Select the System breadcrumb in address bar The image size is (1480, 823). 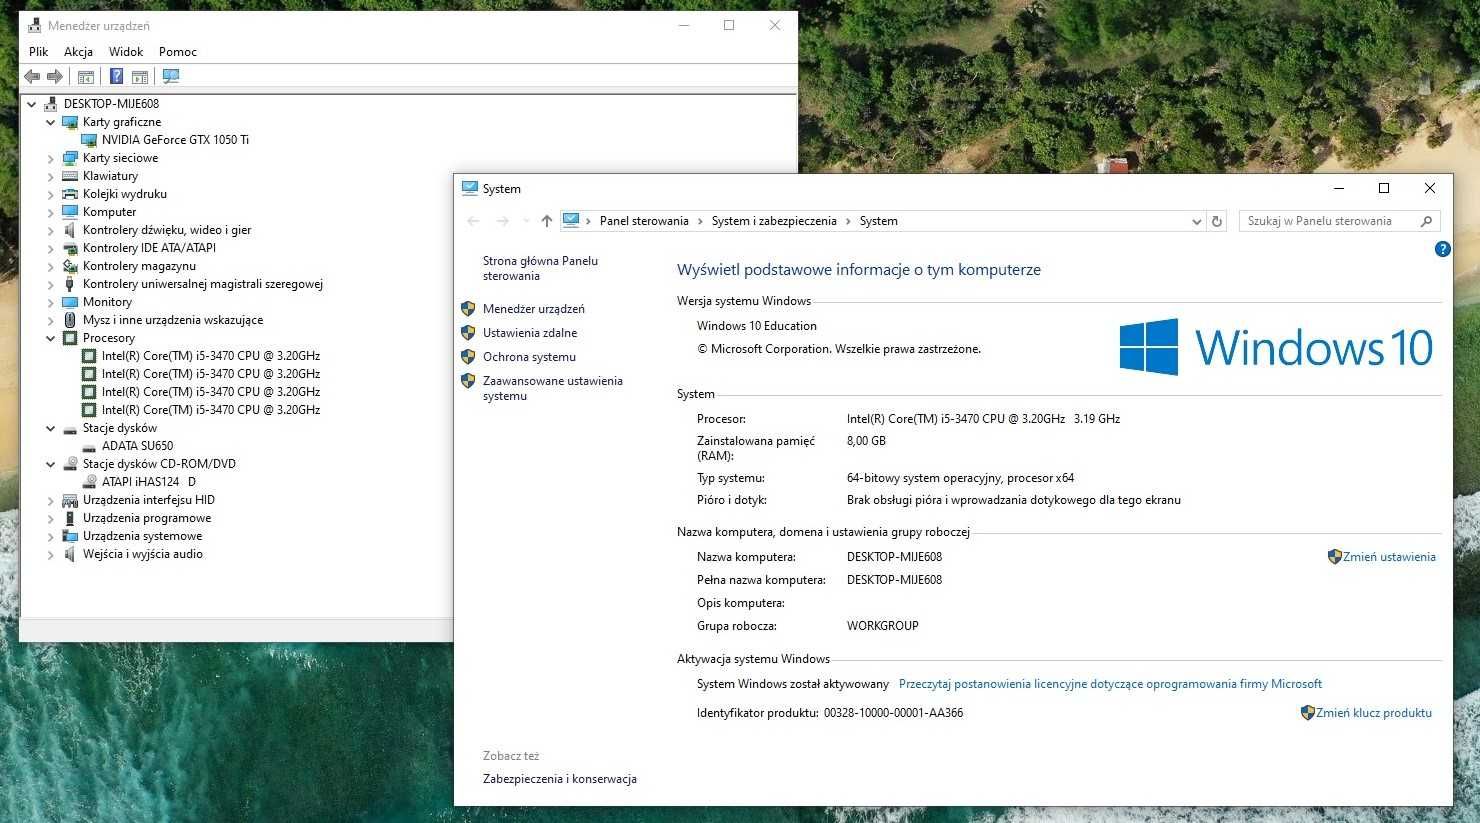(878, 221)
